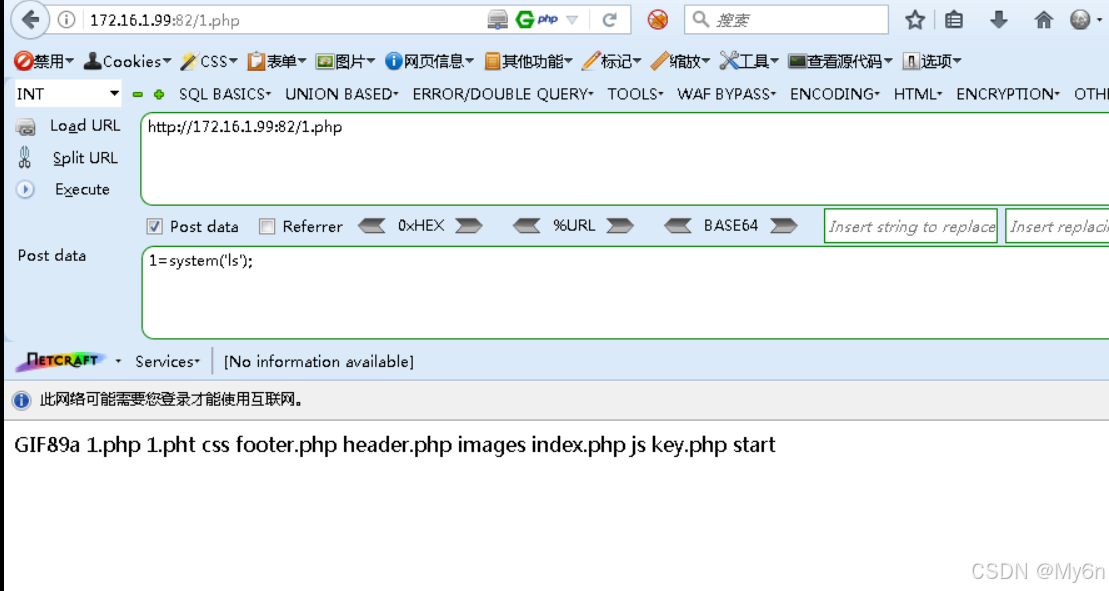Expand the 其他功能 dropdown menu
1109x591 pixels.
(x=528, y=62)
